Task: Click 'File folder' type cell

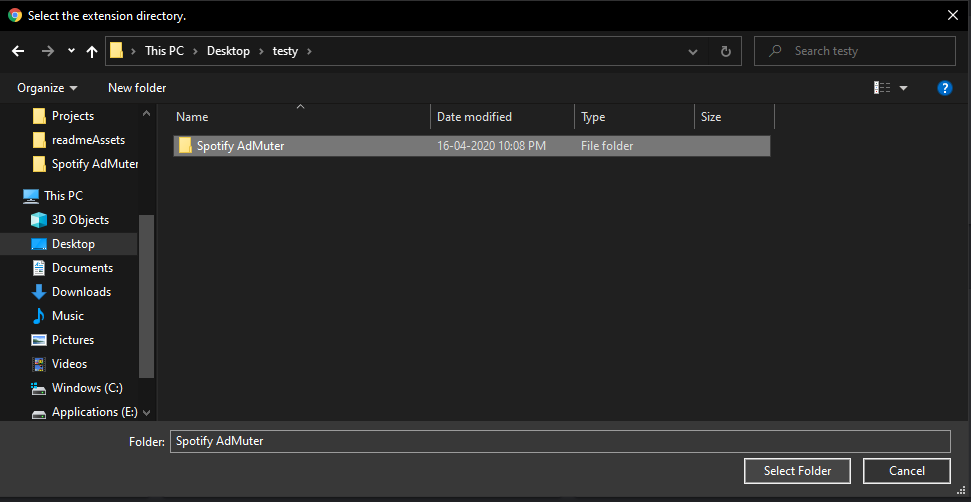Action: click(607, 146)
